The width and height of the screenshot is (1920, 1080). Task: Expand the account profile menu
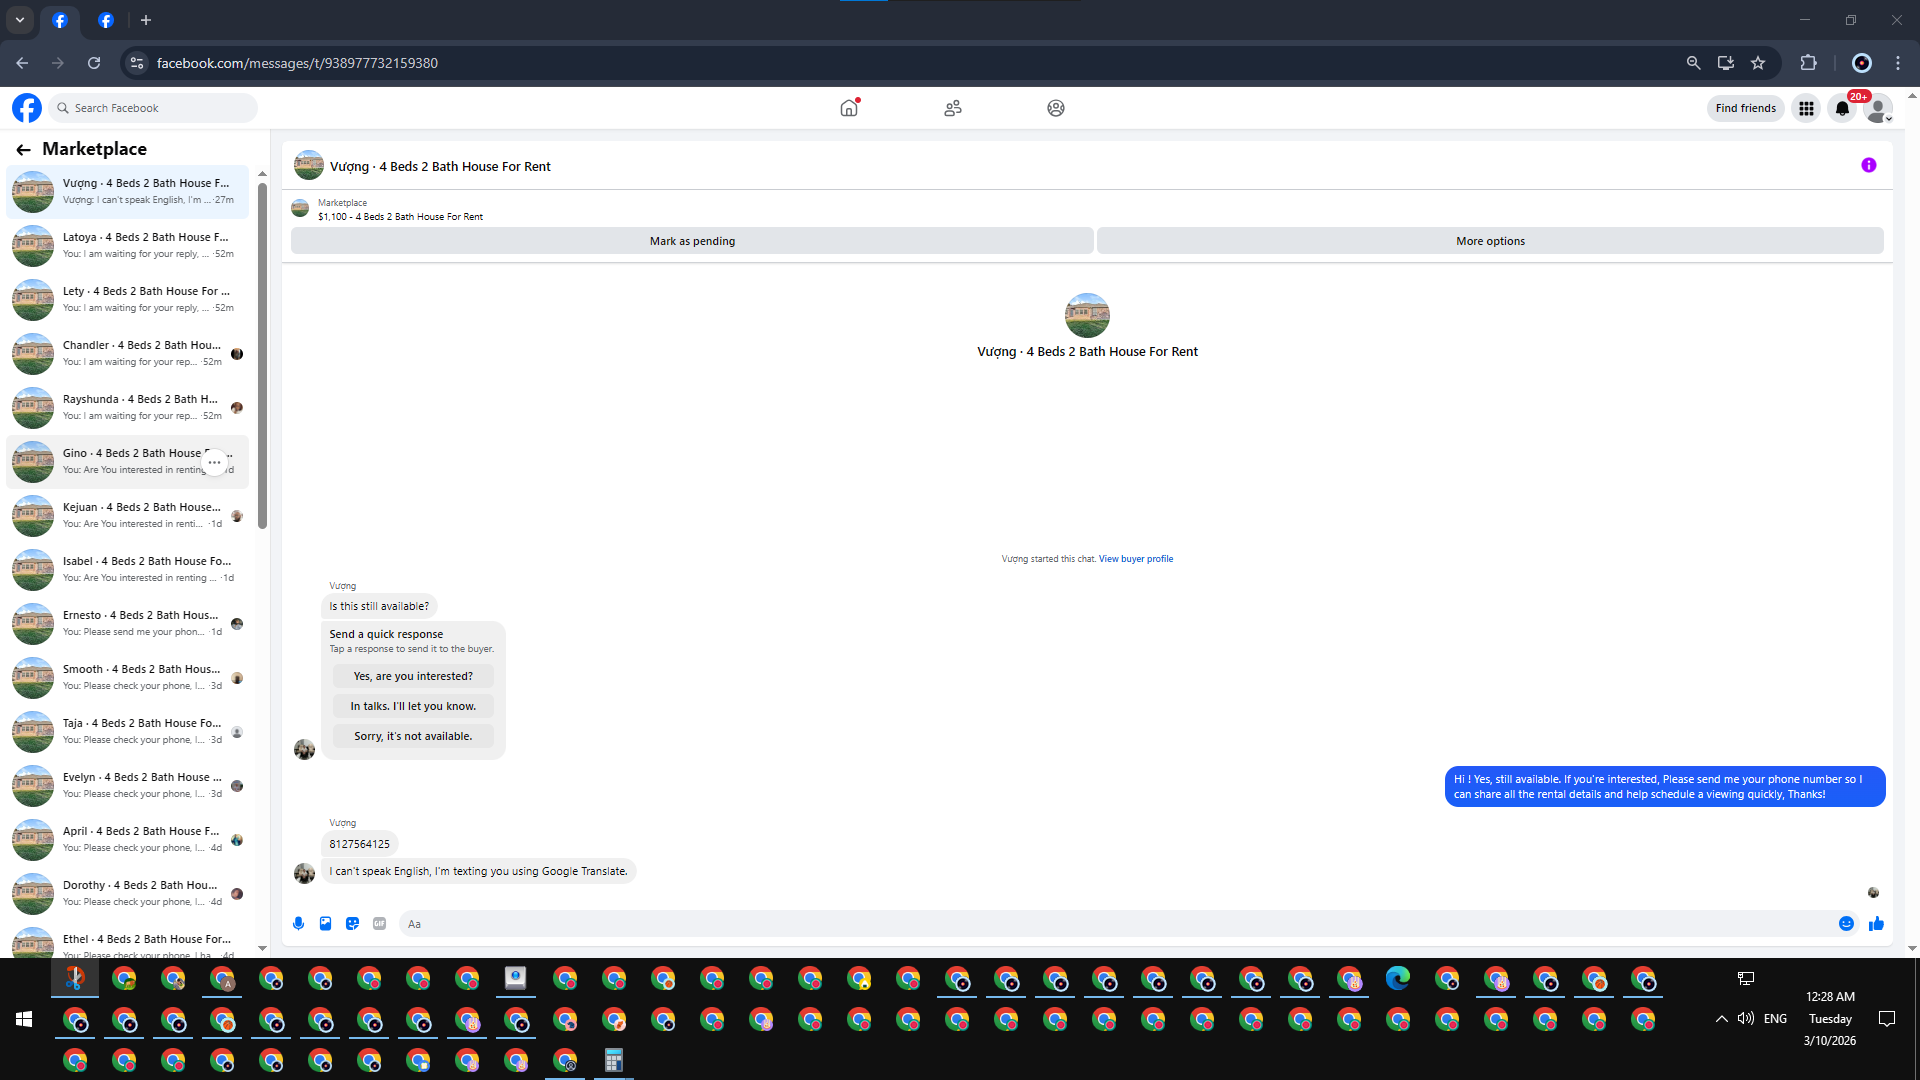coord(1879,109)
